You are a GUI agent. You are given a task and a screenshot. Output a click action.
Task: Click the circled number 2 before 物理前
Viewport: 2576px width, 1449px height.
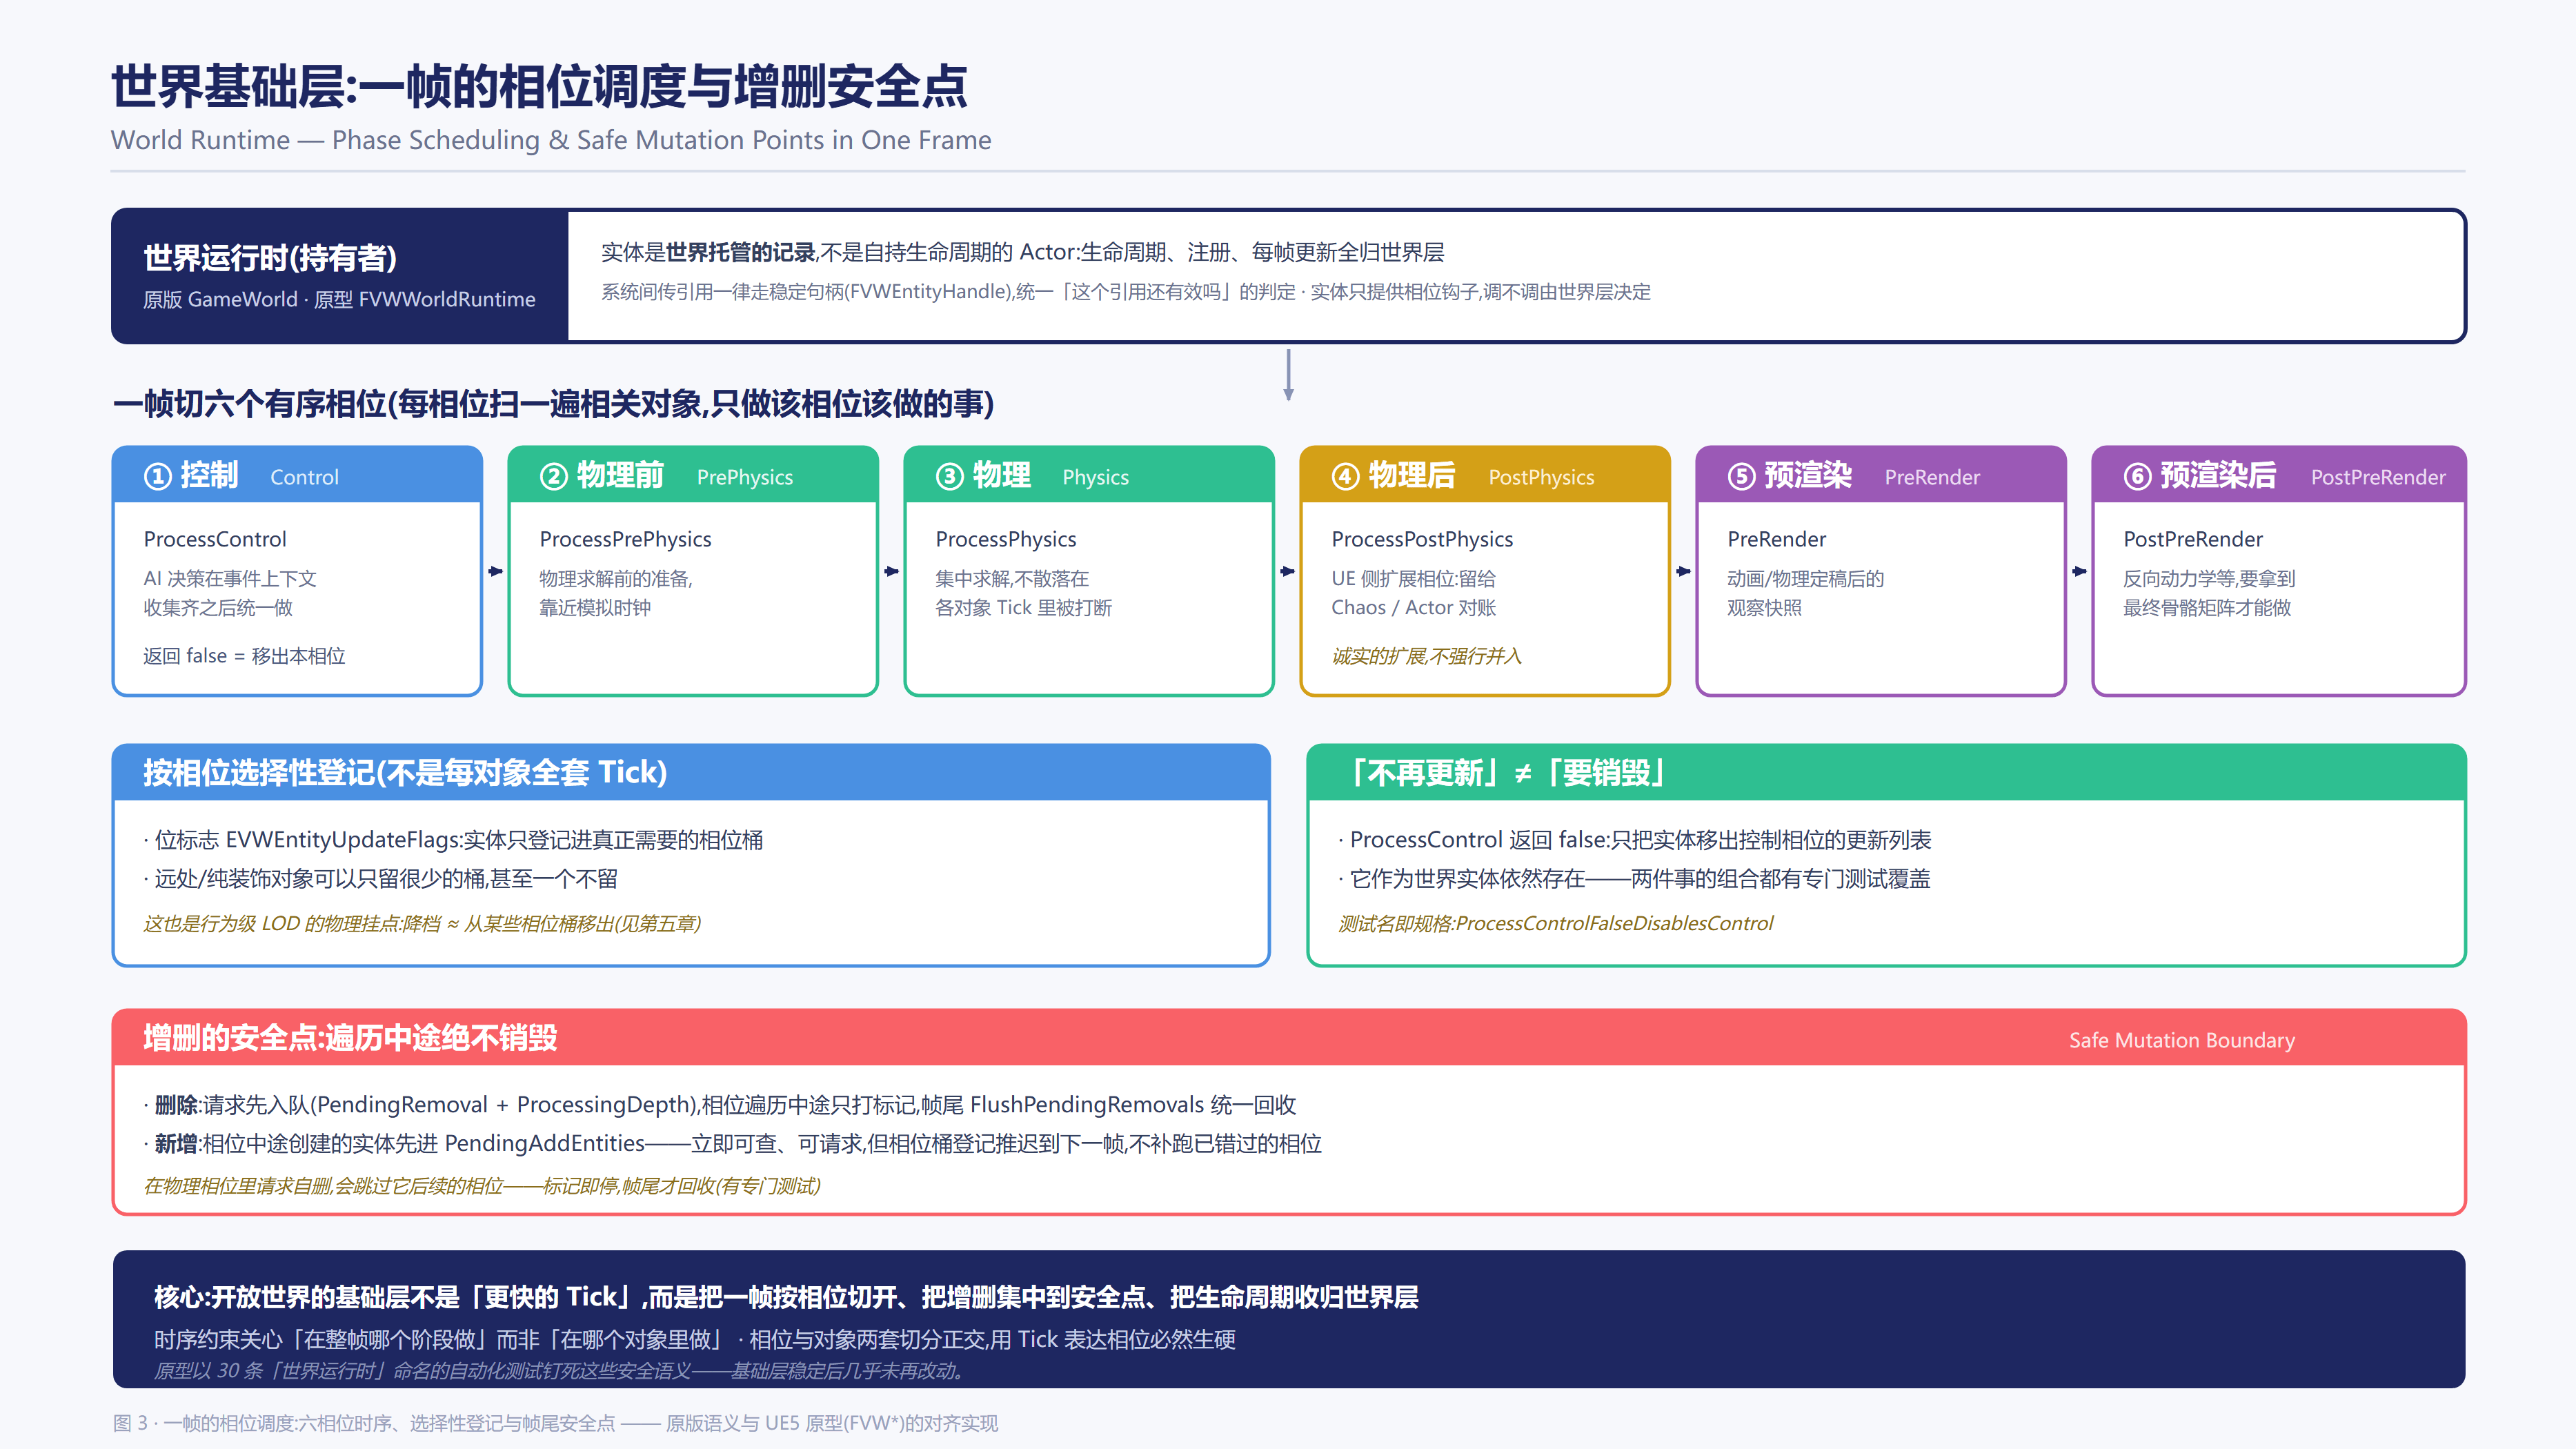[x=553, y=476]
